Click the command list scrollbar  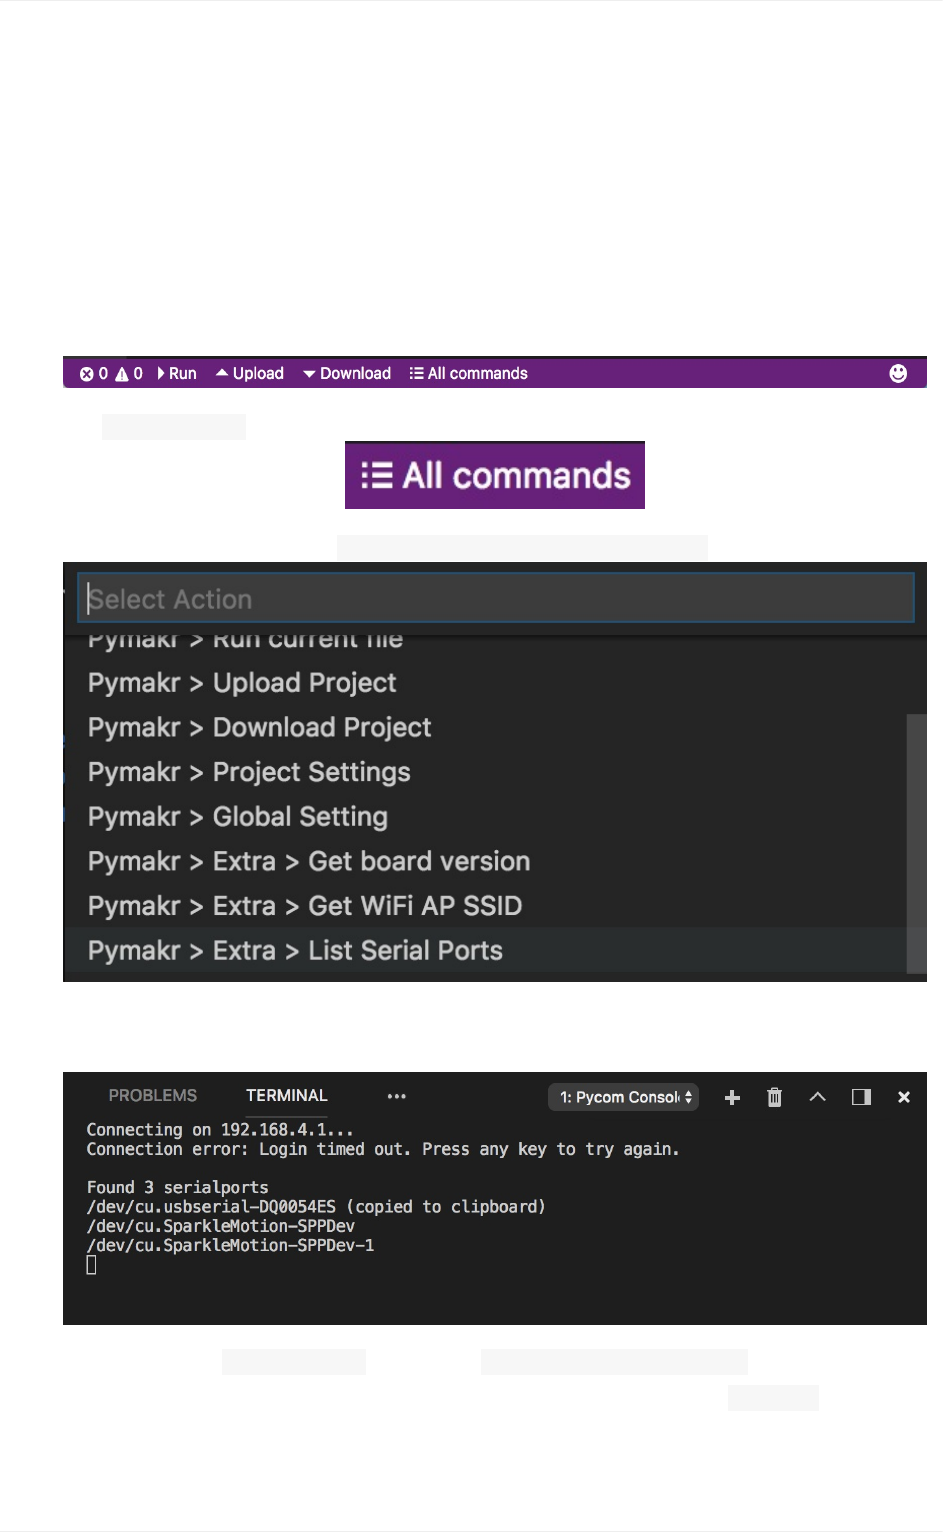916,842
